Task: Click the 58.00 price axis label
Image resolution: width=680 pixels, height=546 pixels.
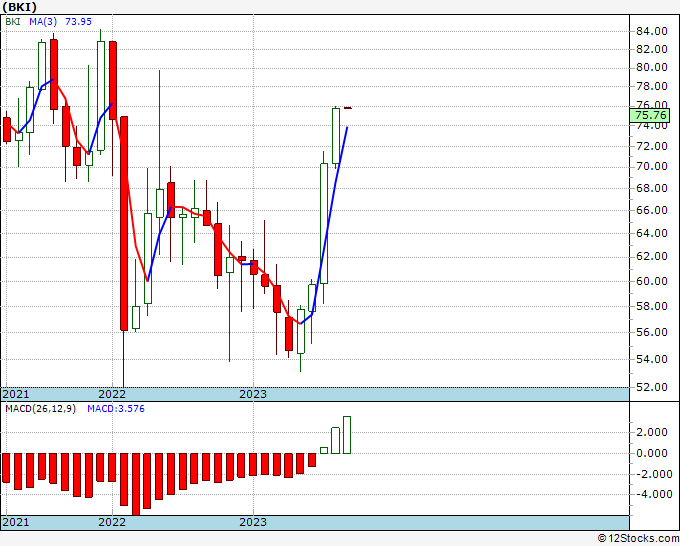Action: coord(651,306)
